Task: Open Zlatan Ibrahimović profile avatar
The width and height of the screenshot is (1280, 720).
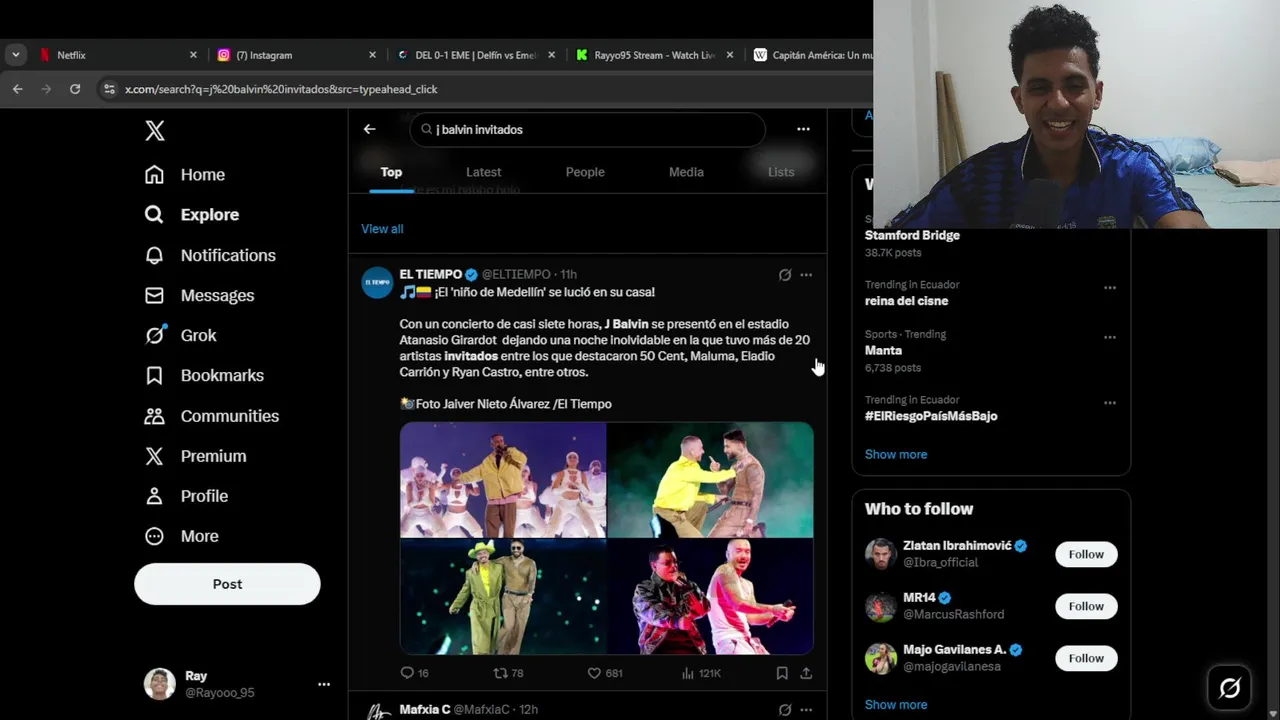Action: point(881,554)
